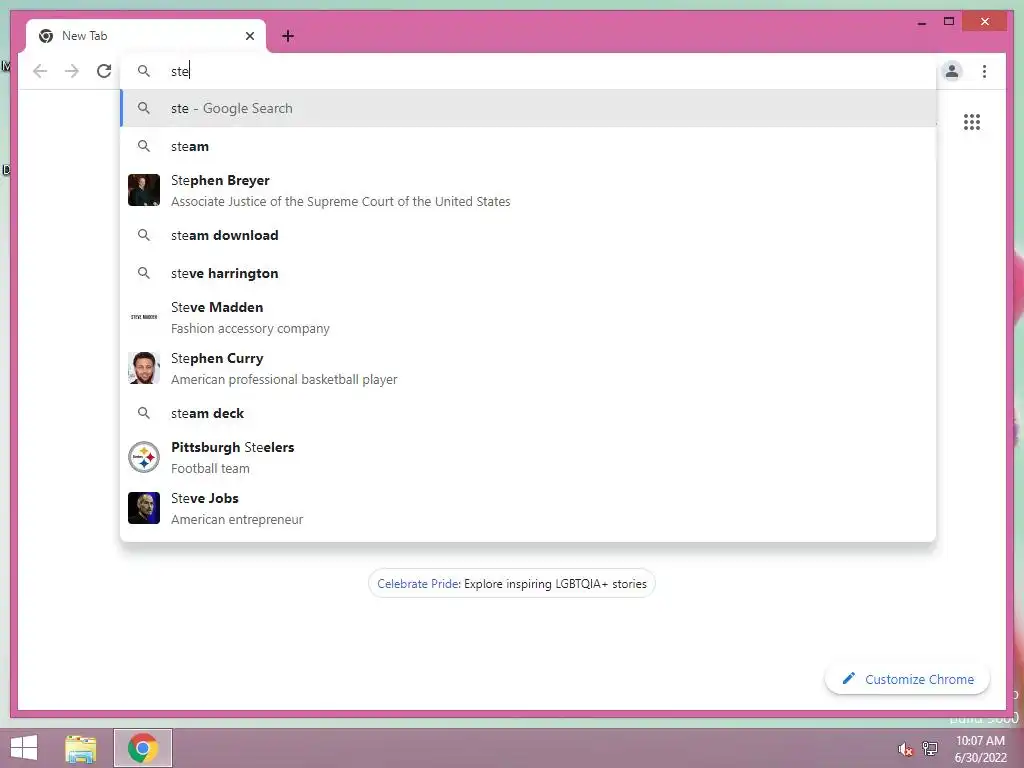Reload the page with refresh icon
The image size is (1024, 768).
click(x=104, y=71)
